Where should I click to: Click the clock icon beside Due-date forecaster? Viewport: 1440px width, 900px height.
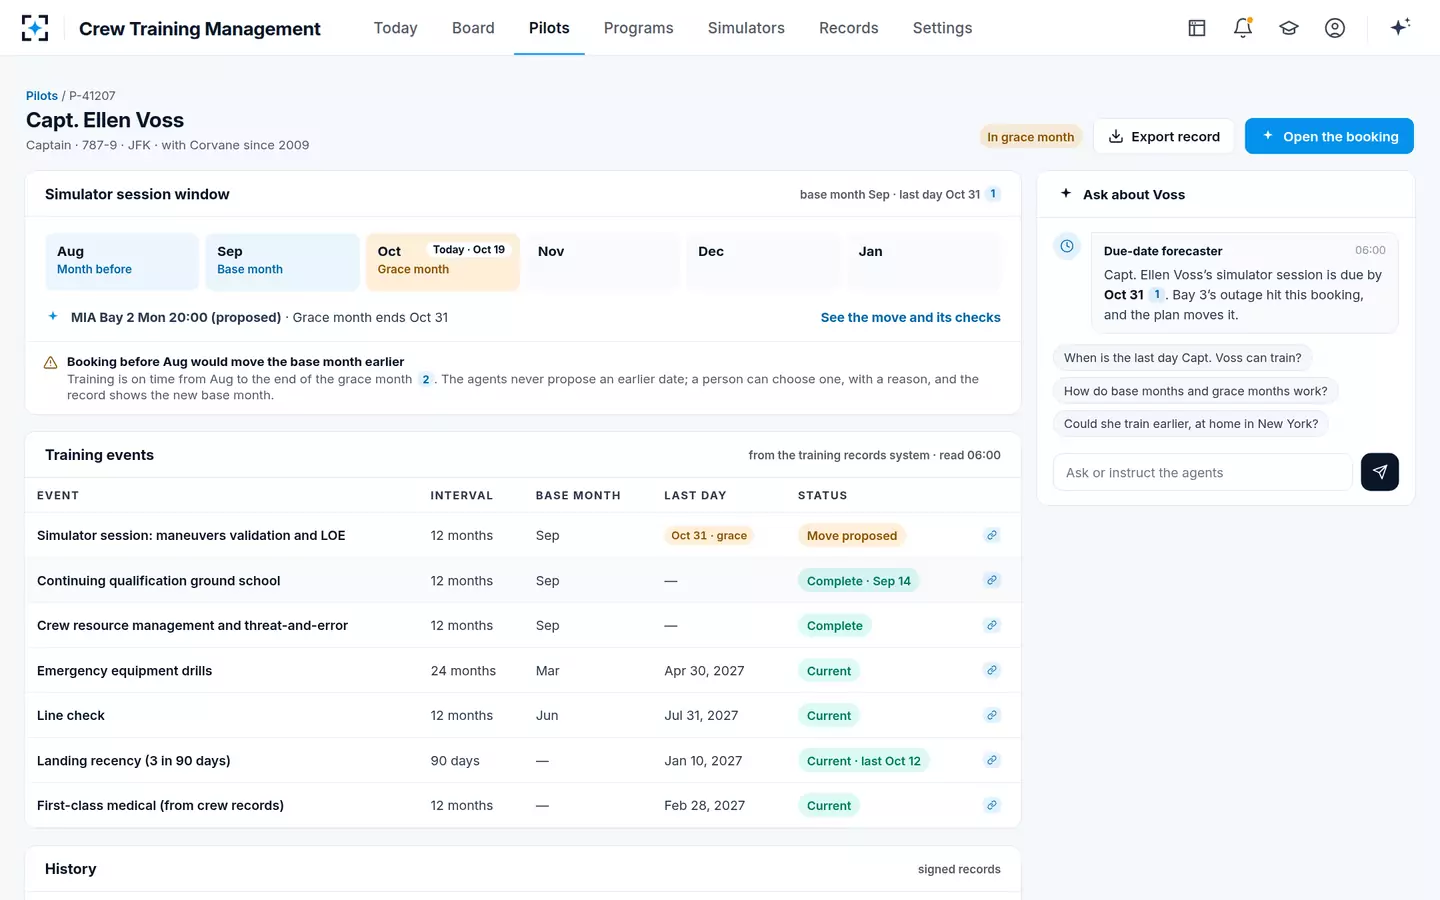coord(1068,246)
